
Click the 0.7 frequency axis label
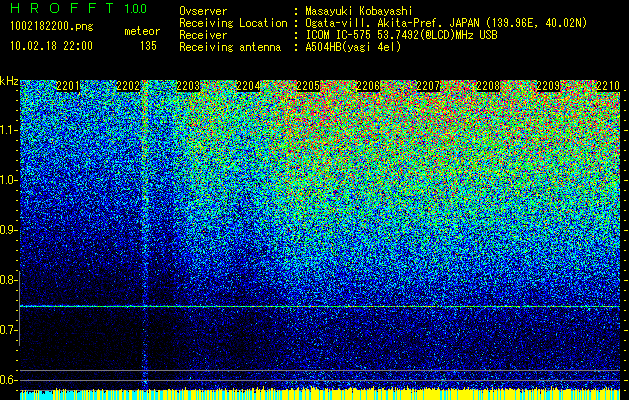pyautogui.click(x=7, y=330)
